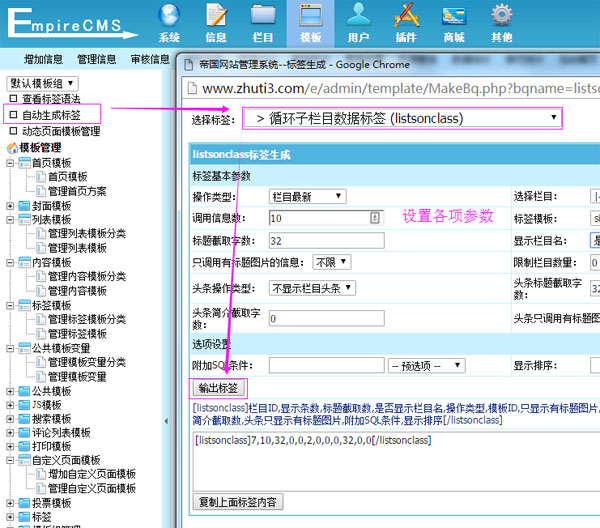600x528 pixels.
Task: Collapse the sidebar with arrow handle
Action: coord(166,421)
